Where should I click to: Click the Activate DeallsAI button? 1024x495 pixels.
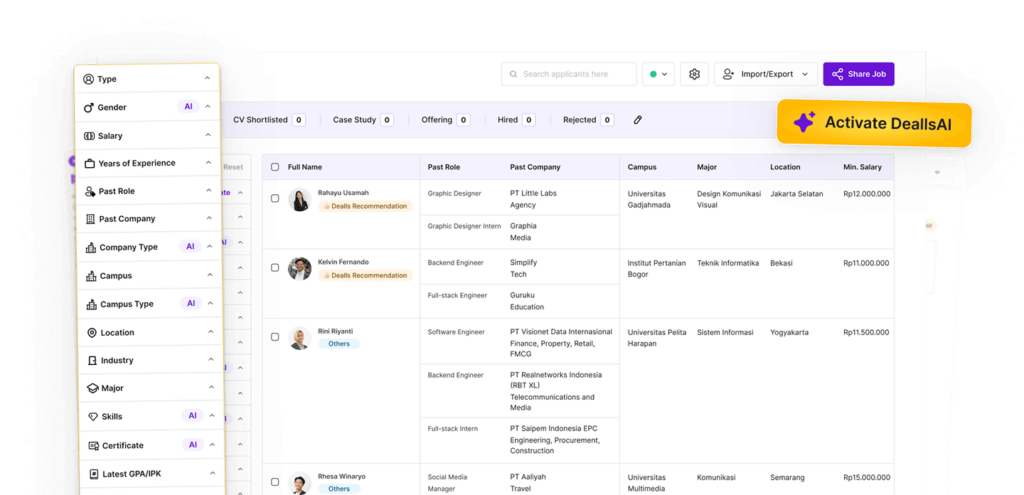pyautogui.click(x=875, y=123)
